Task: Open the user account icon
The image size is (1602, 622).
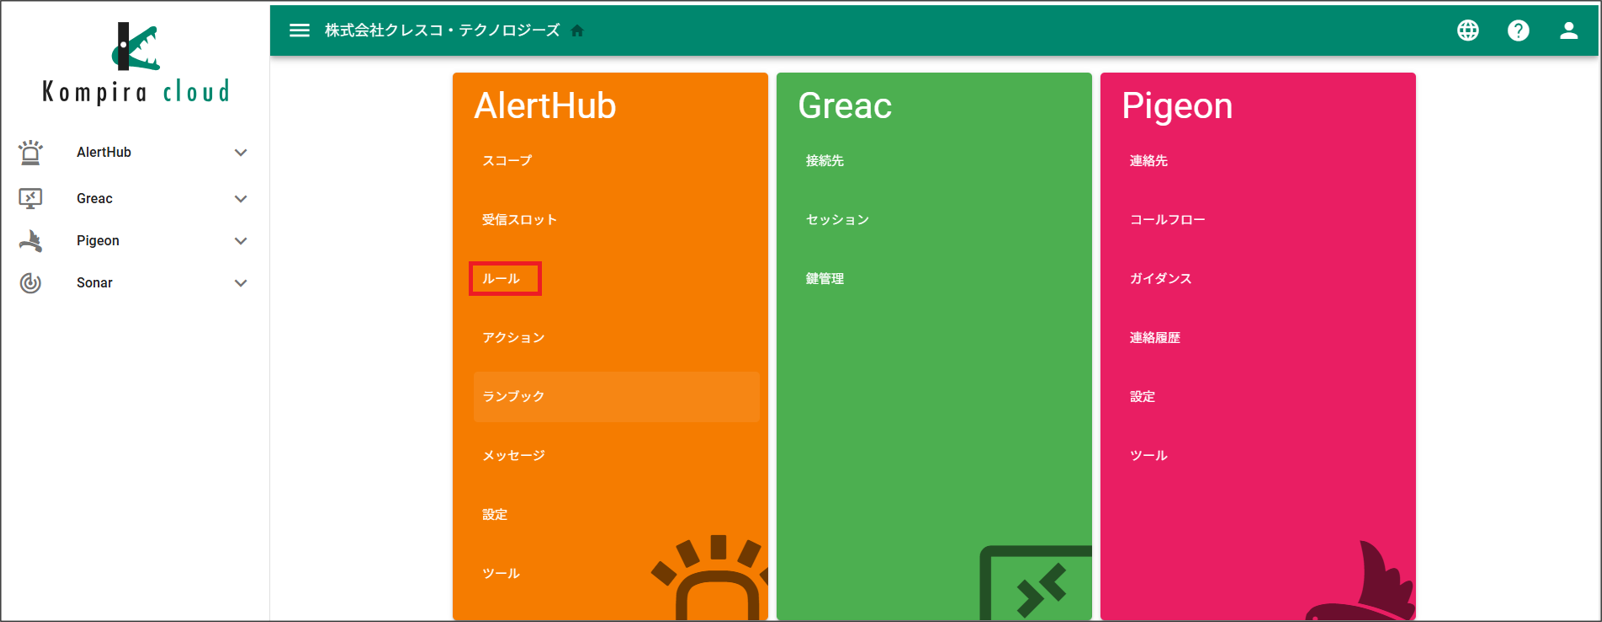Action: [x=1568, y=30]
